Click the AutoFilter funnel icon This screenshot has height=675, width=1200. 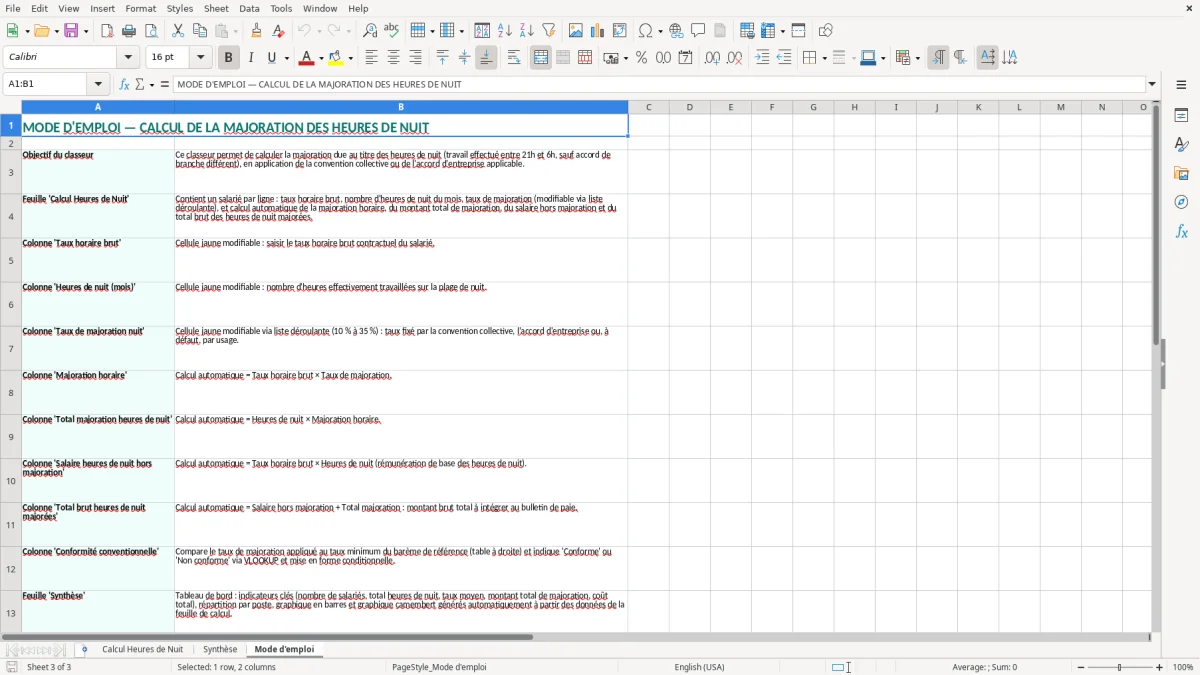point(549,31)
